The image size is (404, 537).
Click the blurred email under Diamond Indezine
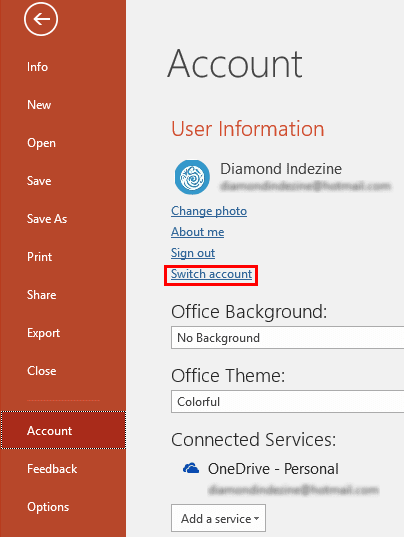[305, 186]
